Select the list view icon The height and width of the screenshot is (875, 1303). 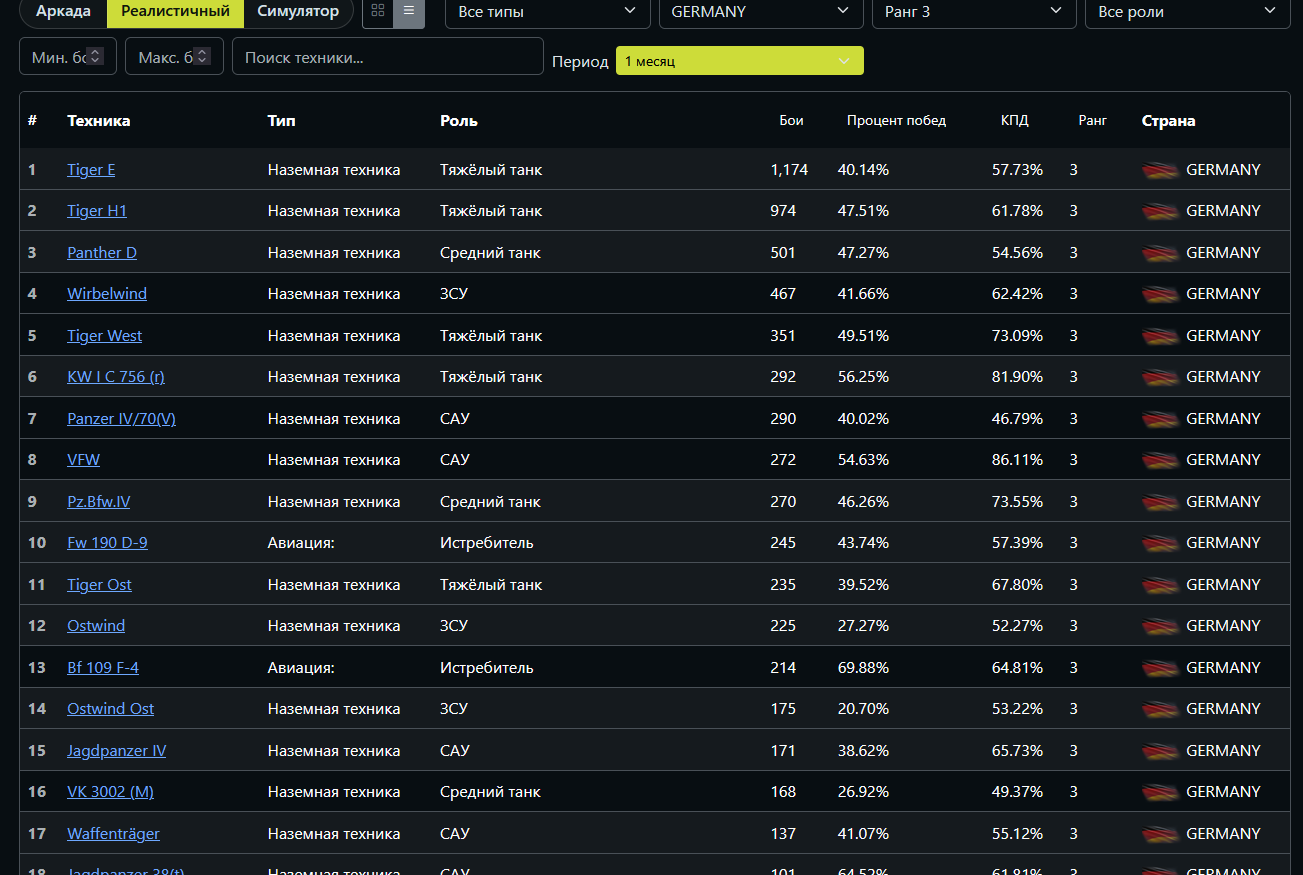[x=408, y=11]
